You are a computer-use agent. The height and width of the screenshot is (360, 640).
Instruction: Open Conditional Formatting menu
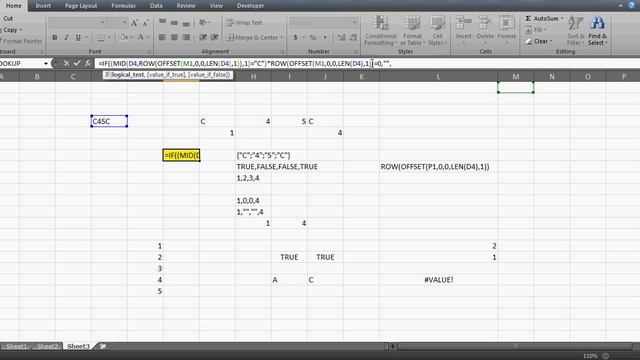click(381, 31)
